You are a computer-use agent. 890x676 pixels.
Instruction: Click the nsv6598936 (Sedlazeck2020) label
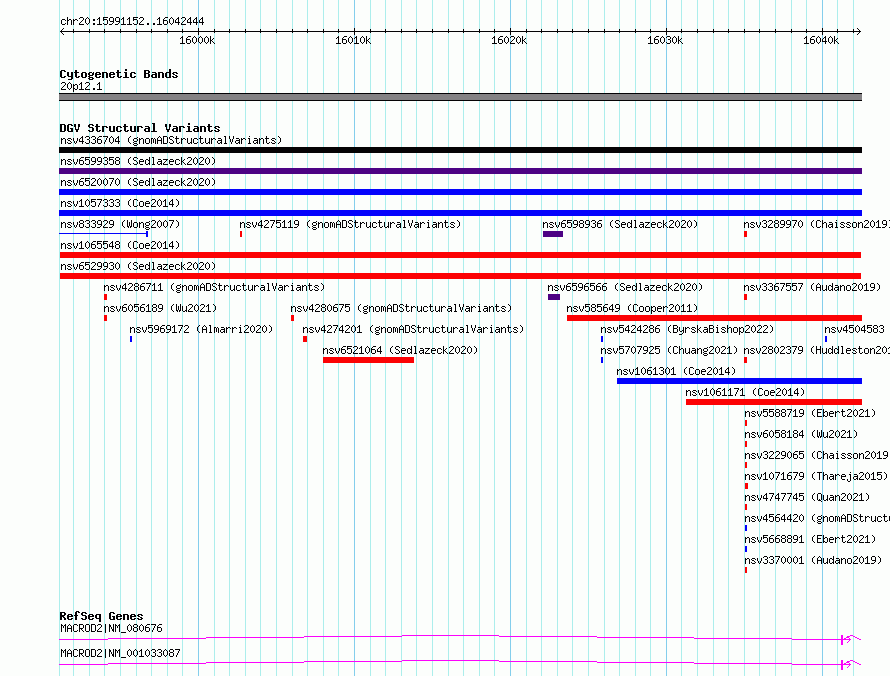click(x=620, y=224)
